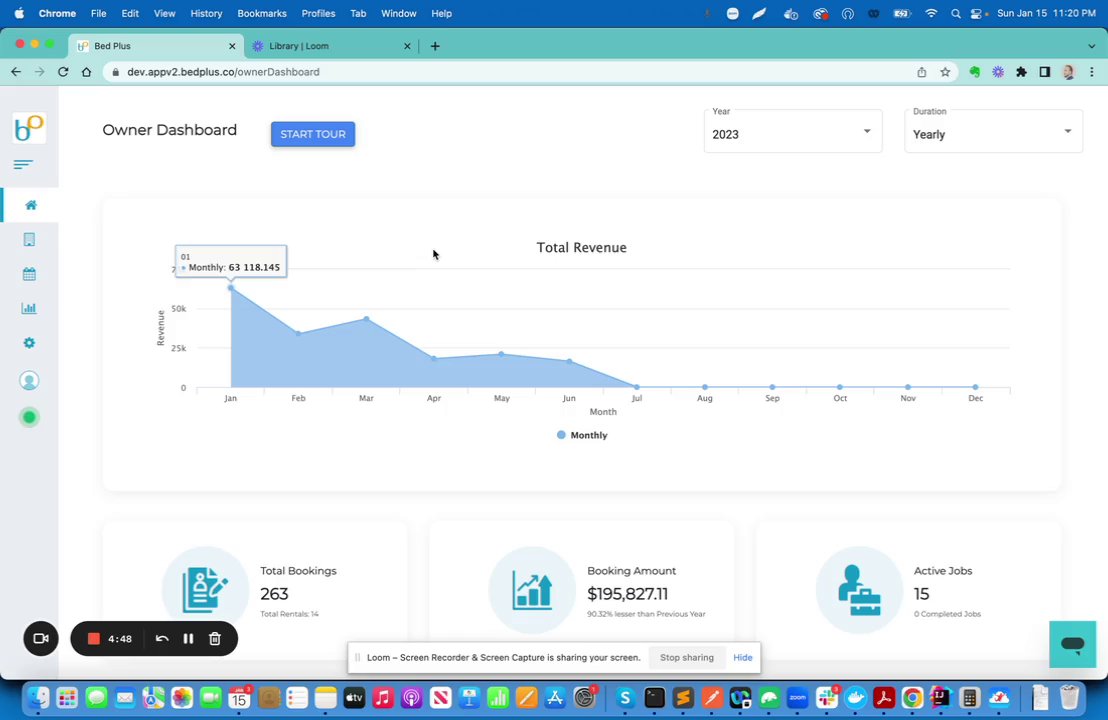Open the calendar icon in sidebar
This screenshot has width=1108, height=720.
click(29, 274)
